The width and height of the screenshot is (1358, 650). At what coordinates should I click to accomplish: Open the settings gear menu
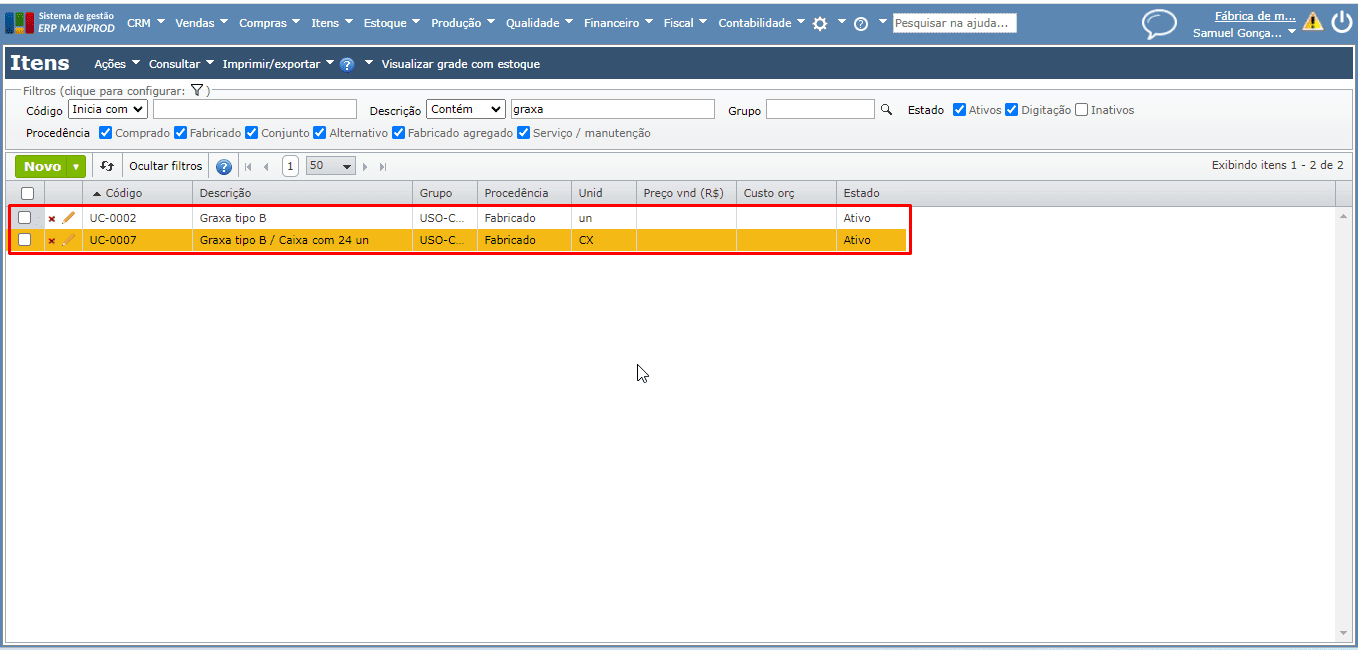820,23
